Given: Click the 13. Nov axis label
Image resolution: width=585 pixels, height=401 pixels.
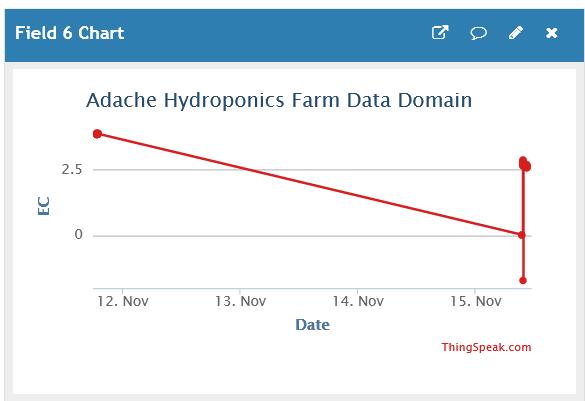Looking at the screenshot, I should (x=240, y=301).
